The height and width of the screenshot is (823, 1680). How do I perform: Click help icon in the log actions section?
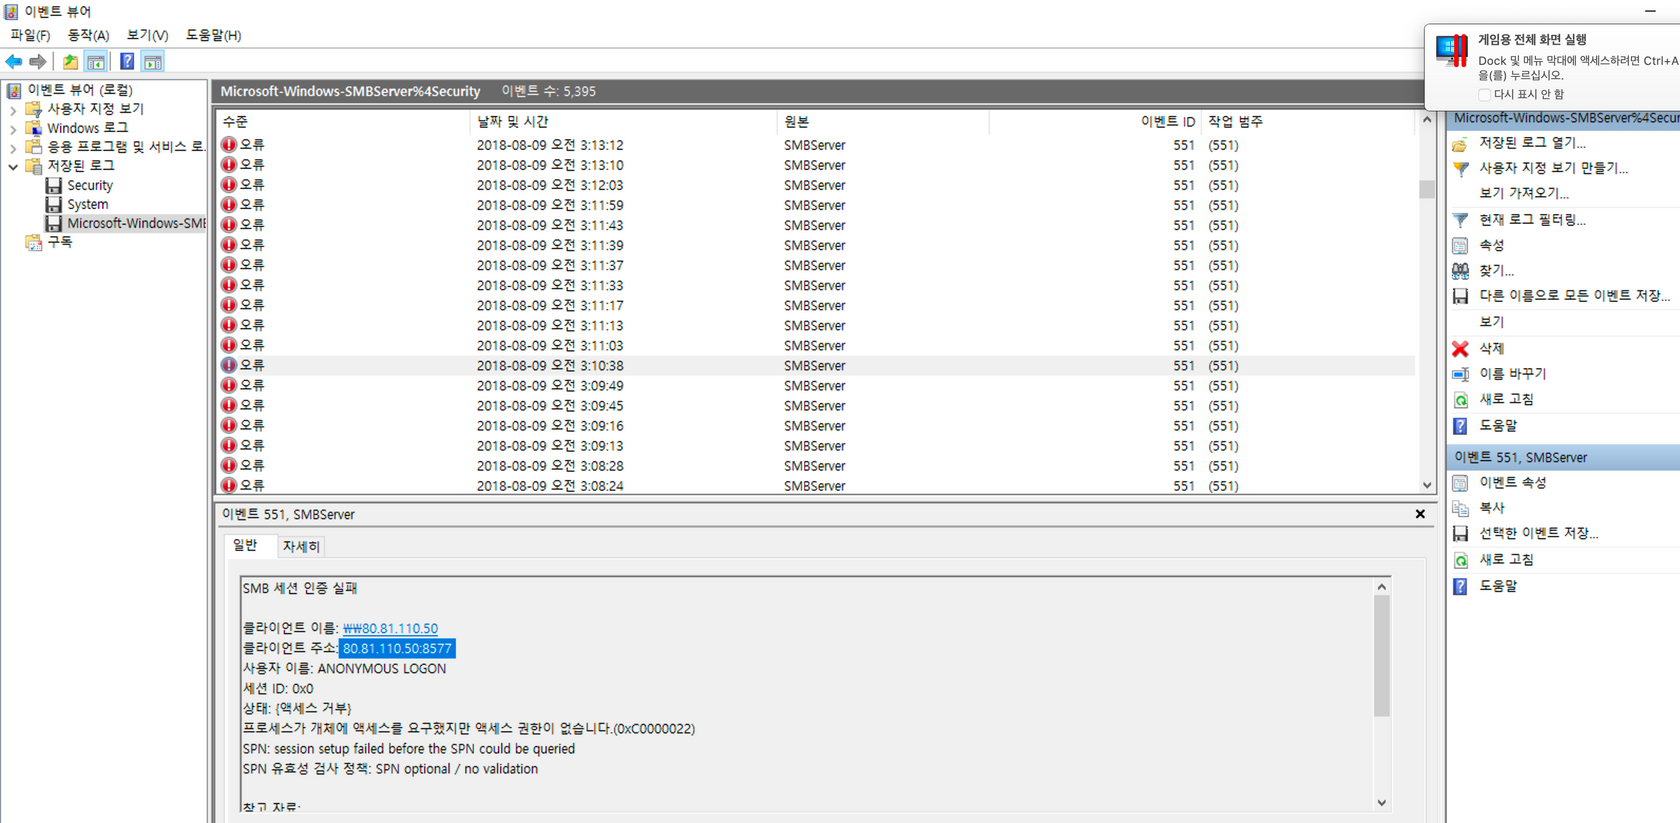pos(1460,425)
